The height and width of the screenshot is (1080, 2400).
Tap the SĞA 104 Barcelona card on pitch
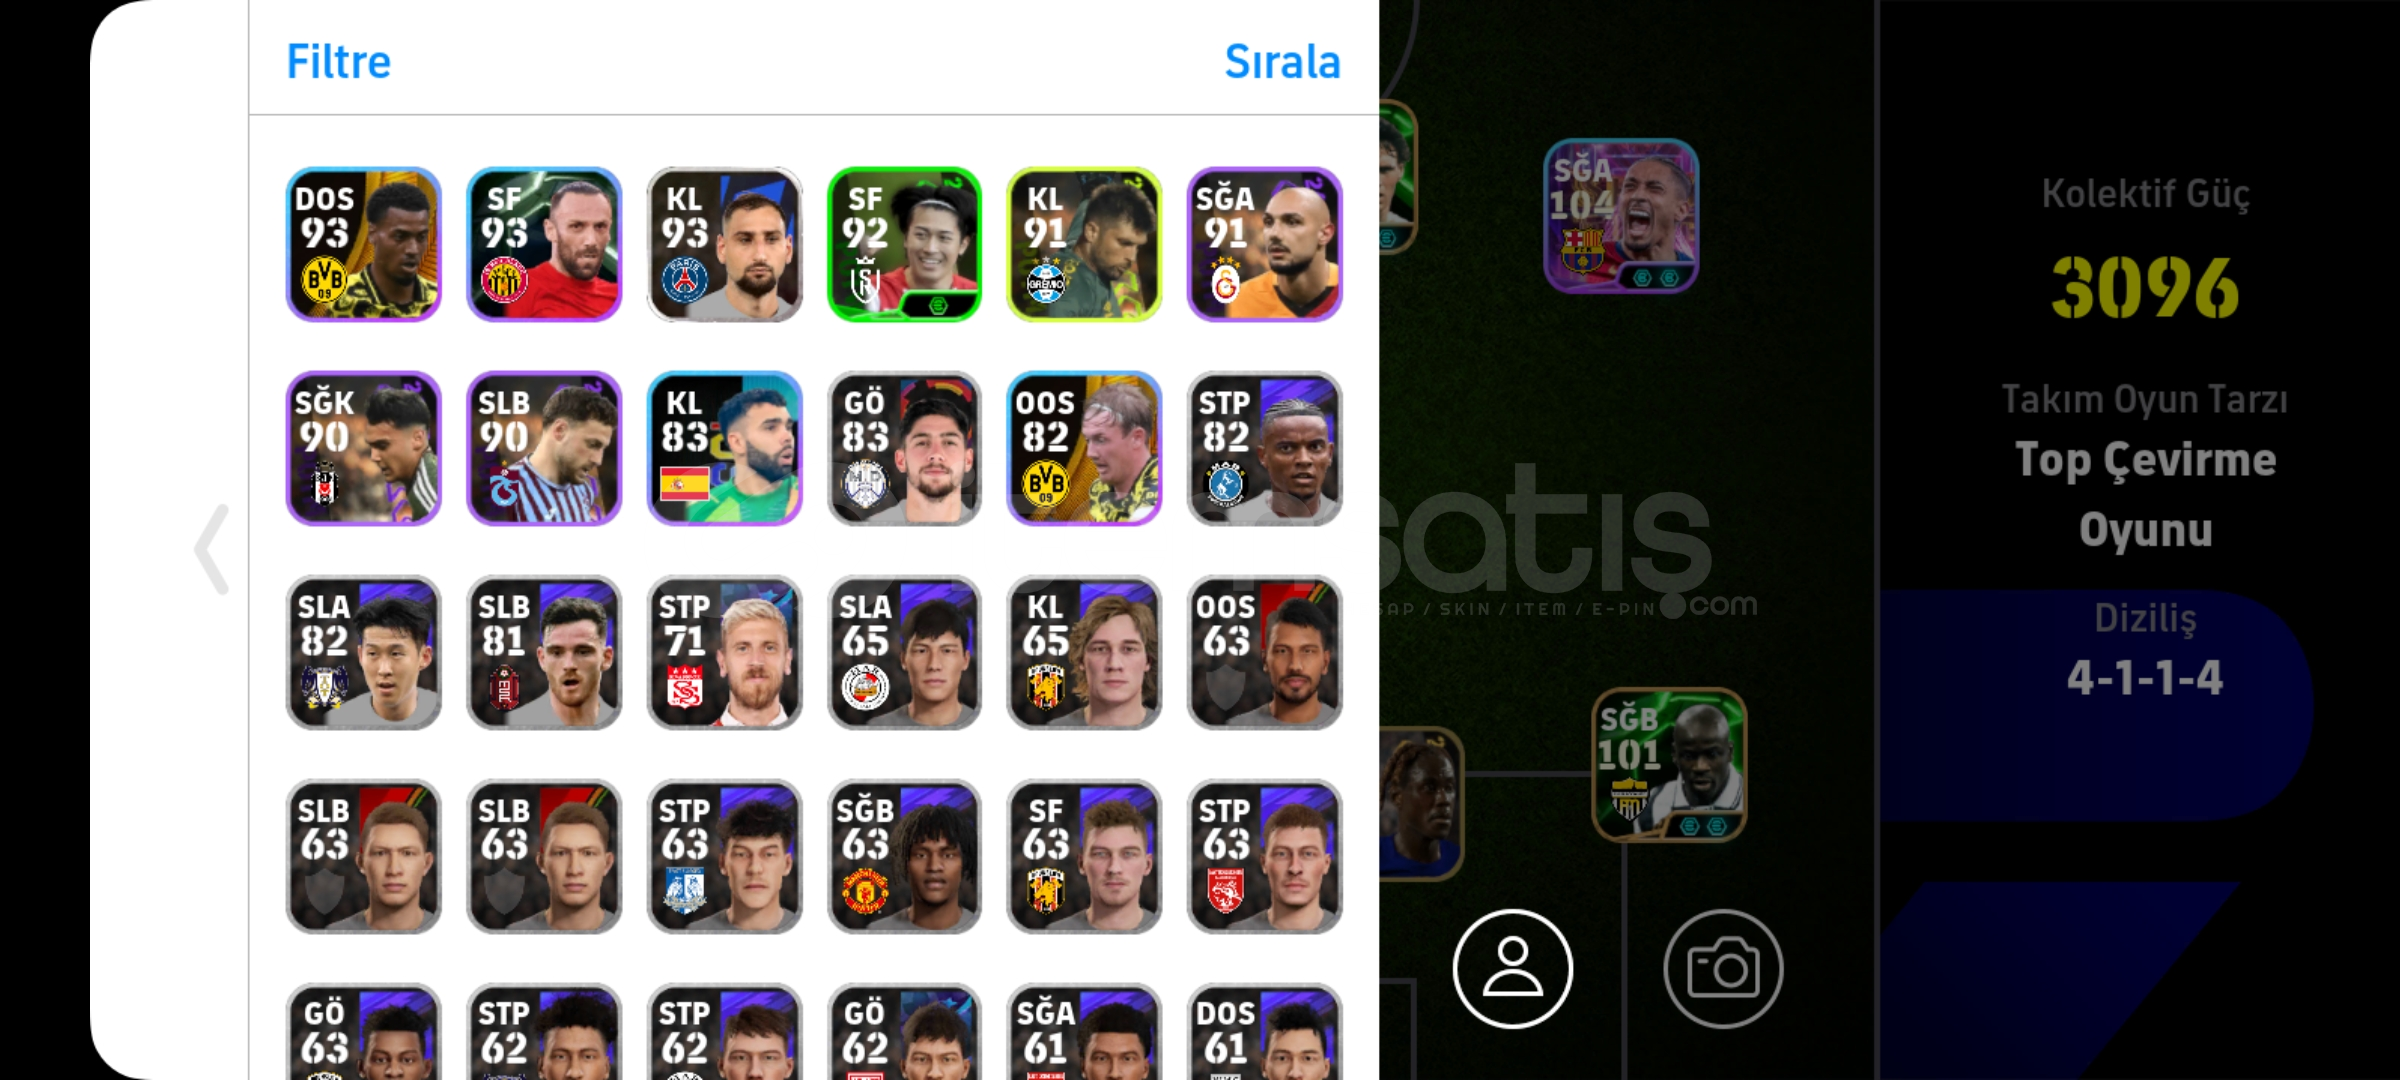[1621, 215]
